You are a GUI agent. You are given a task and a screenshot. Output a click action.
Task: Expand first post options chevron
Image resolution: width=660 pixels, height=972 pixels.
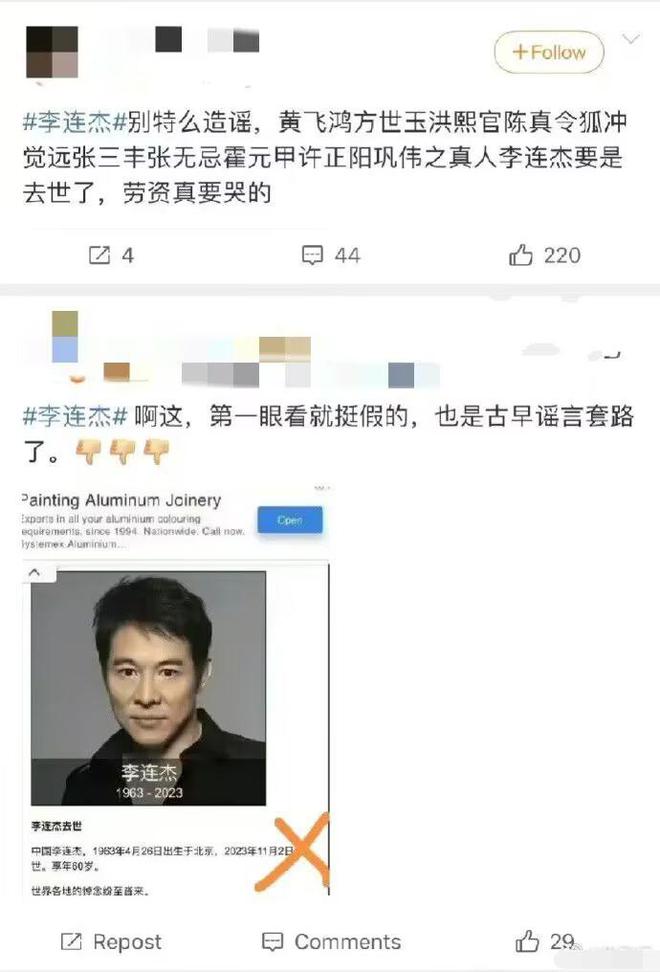[630, 40]
